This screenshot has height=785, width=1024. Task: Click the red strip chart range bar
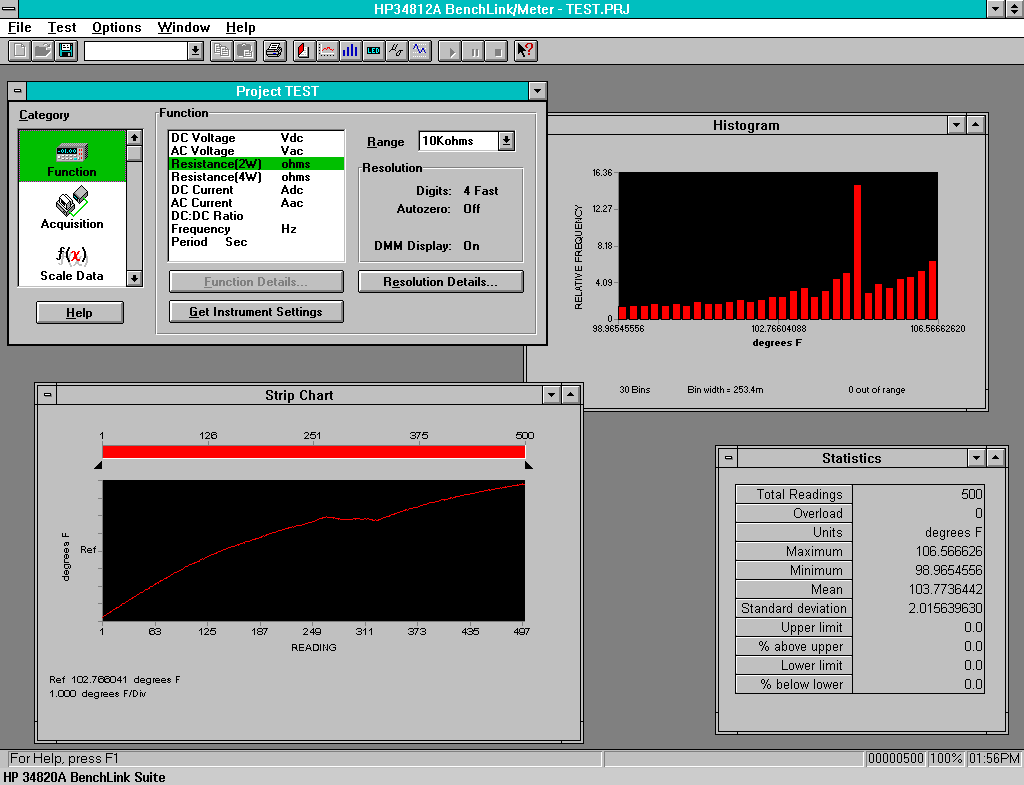pyautogui.click(x=313, y=452)
